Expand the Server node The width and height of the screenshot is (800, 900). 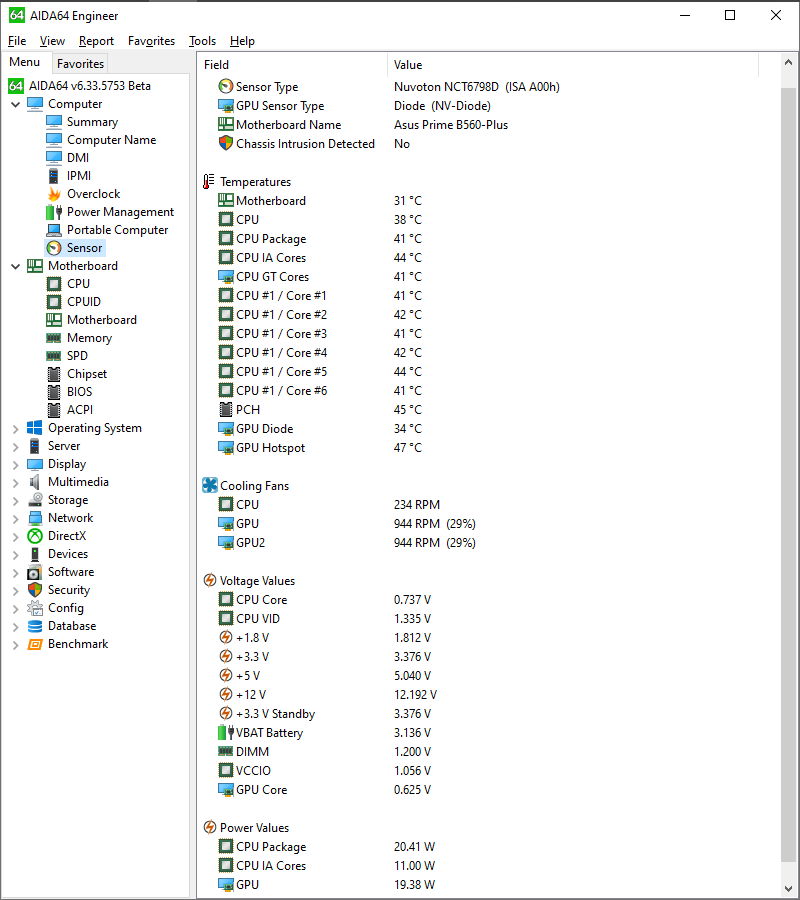[15, 447]
